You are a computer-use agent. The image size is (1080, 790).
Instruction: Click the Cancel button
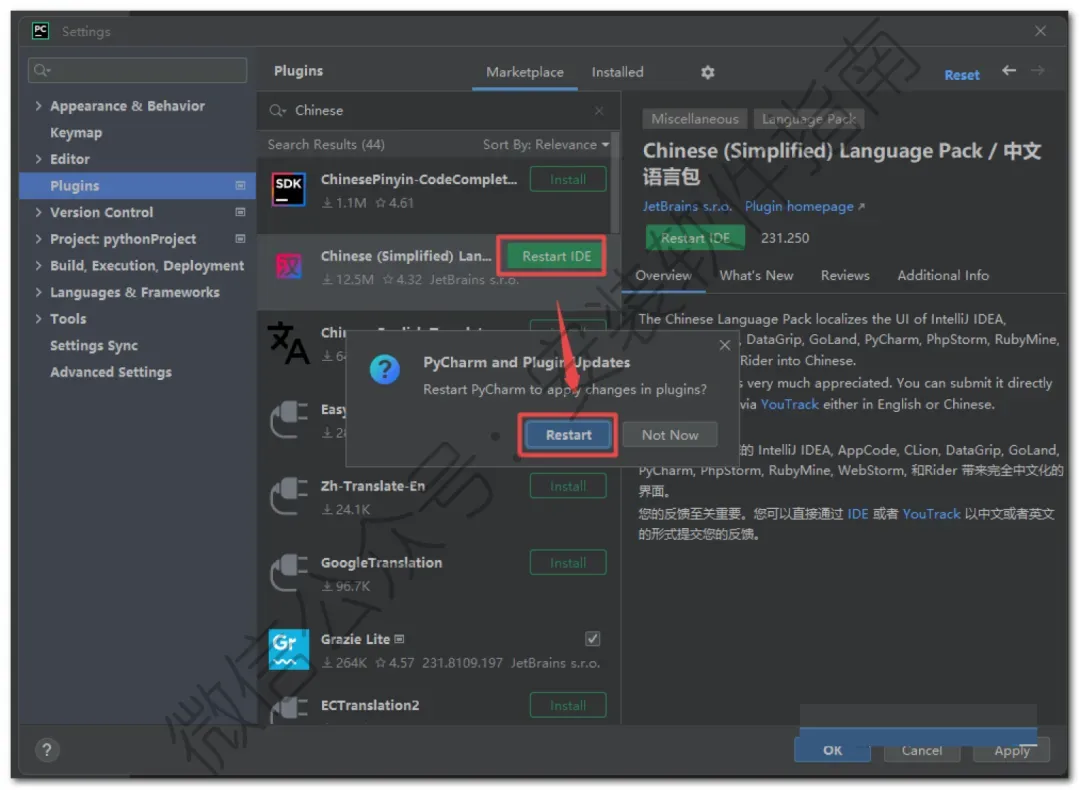[922, 750]
